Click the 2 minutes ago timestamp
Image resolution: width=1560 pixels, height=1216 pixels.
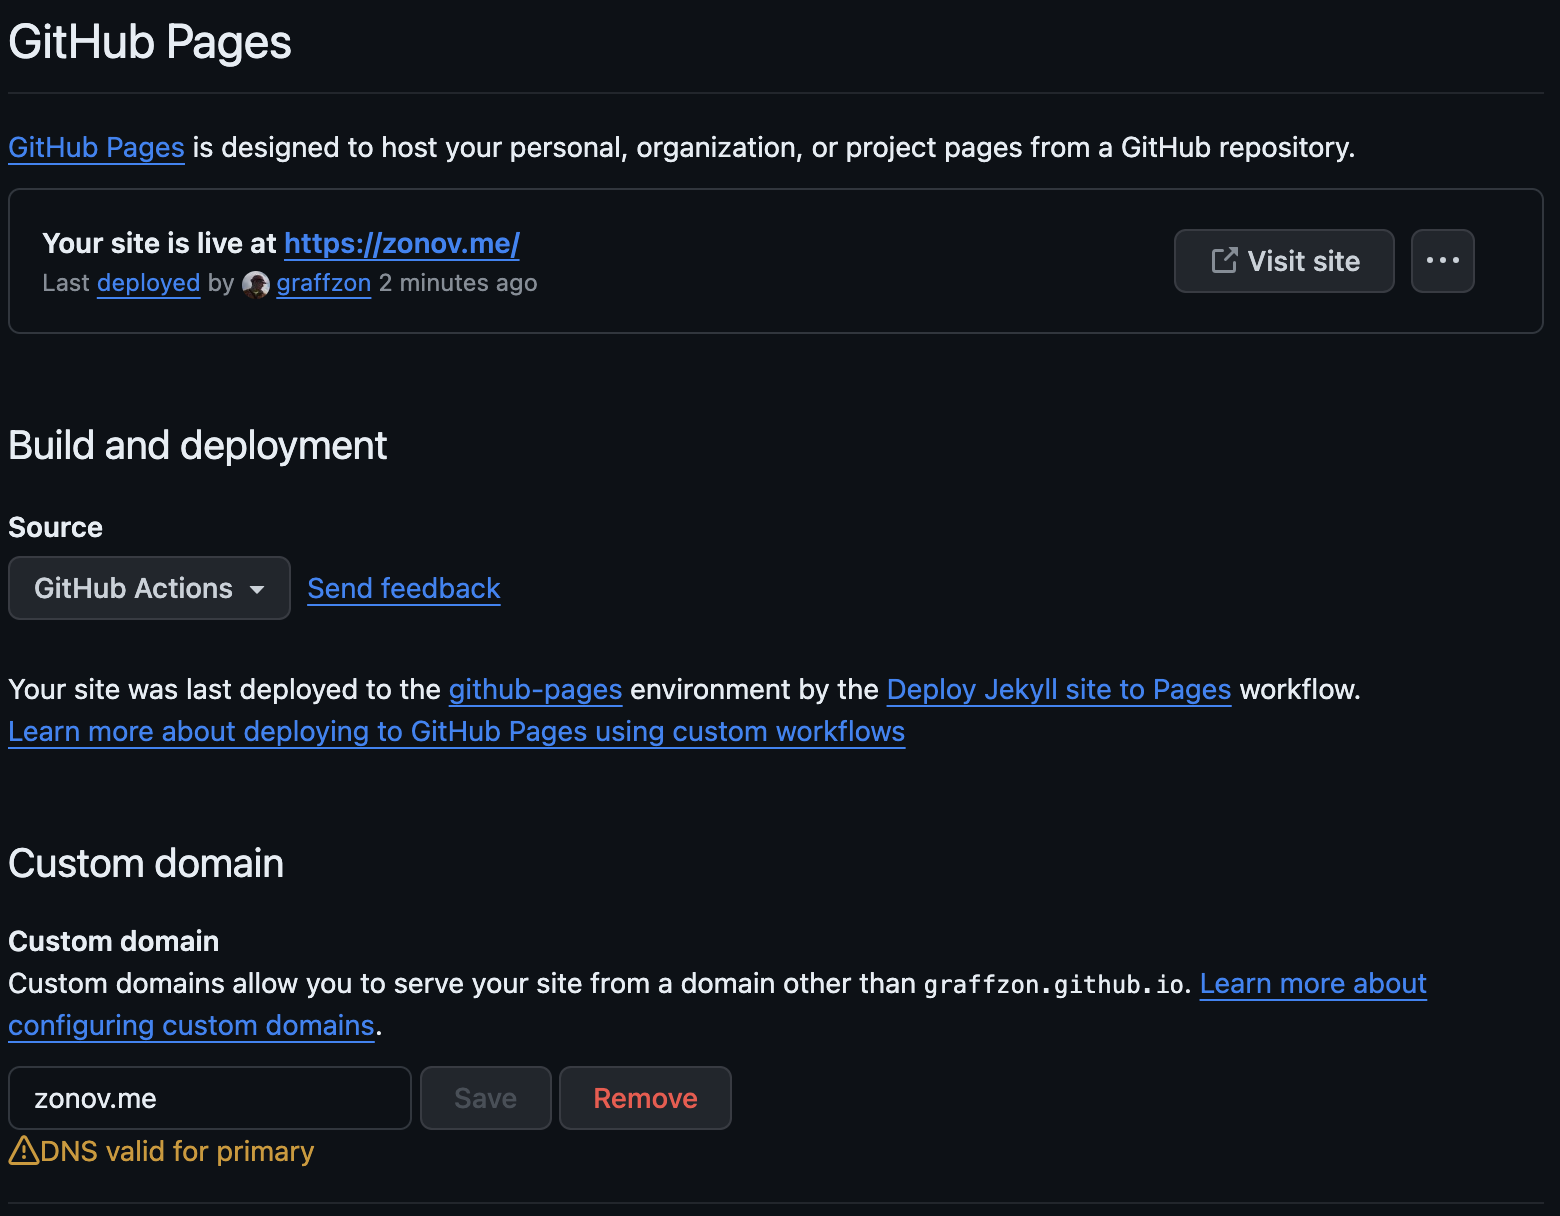click(458, 284)
